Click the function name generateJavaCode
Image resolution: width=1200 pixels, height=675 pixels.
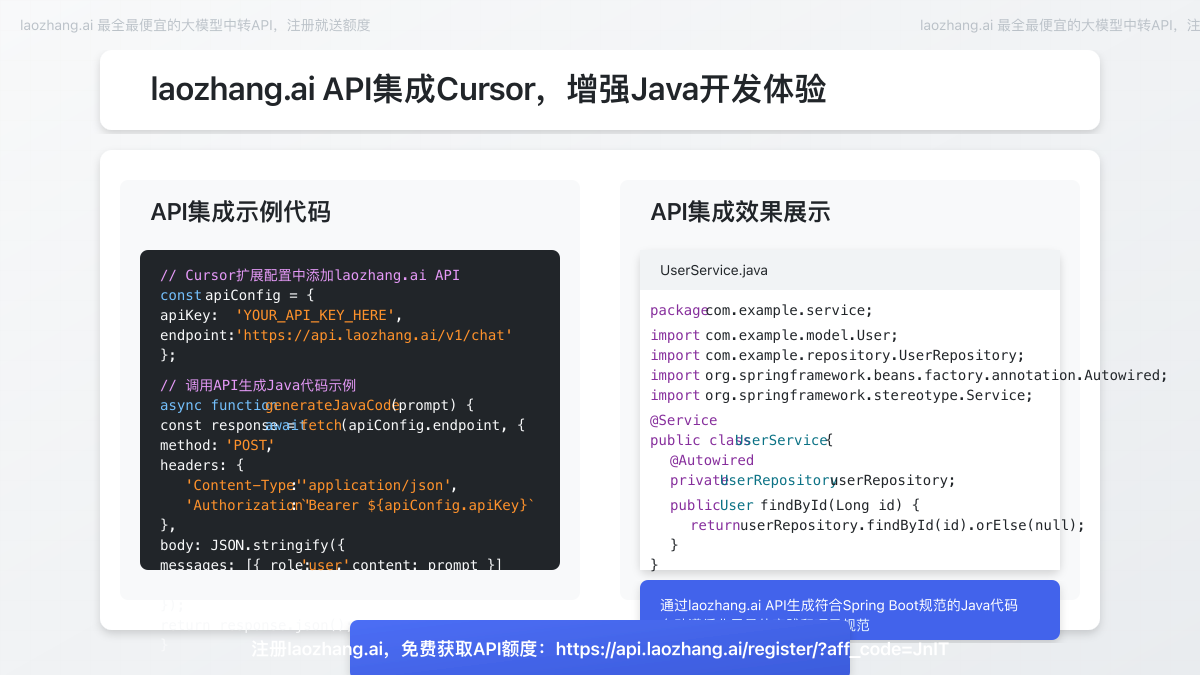[x=332, y=405]
